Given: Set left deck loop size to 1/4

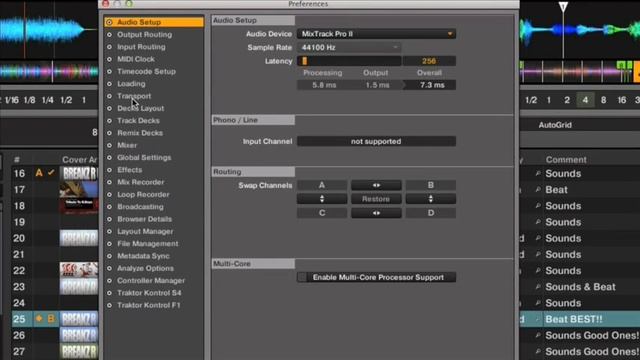Looking at the screenshot, I should pyautogui.click(x=48, y=100).
